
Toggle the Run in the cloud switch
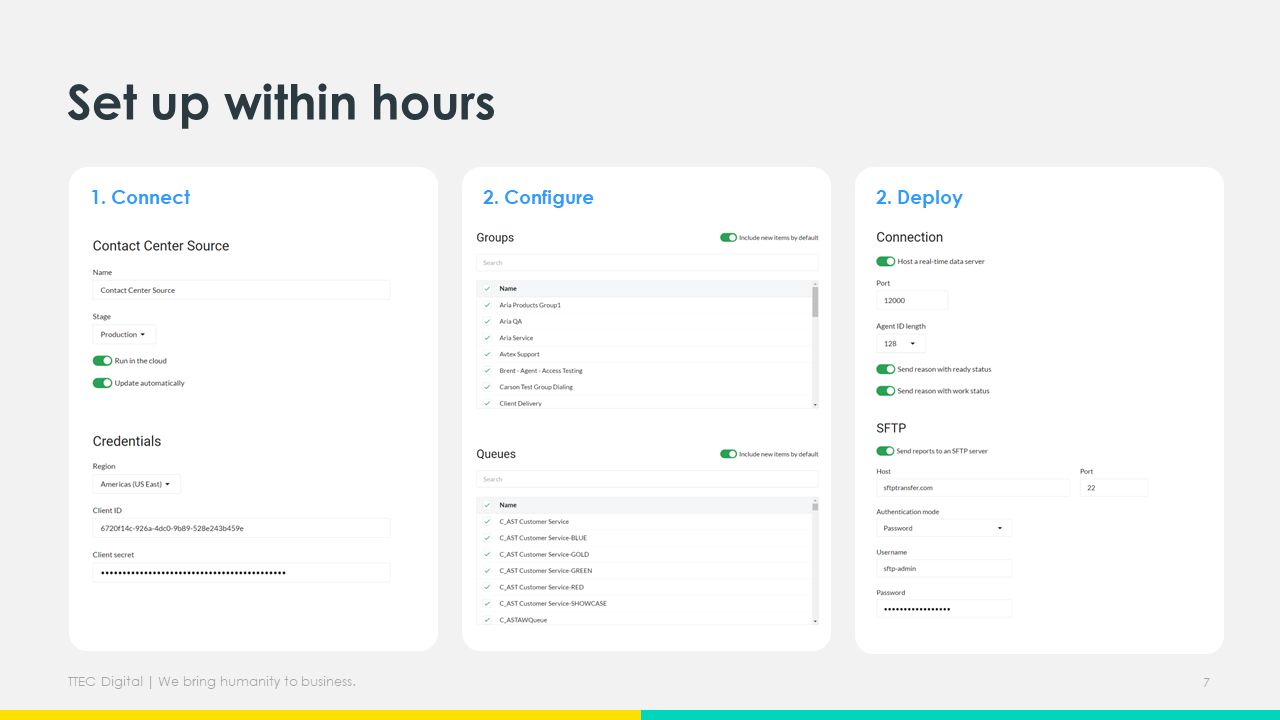click(x=102, y=361)
